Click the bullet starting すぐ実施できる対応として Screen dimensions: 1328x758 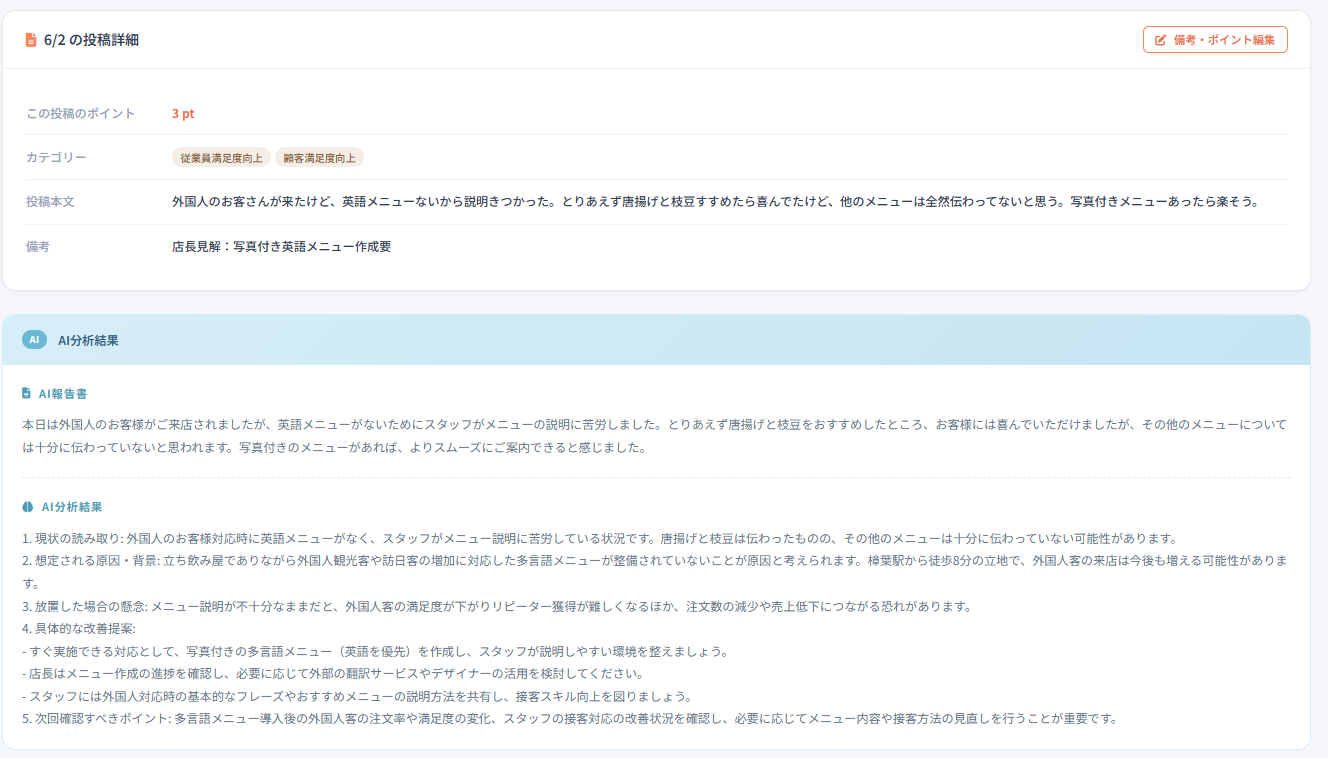click(375, 651)
